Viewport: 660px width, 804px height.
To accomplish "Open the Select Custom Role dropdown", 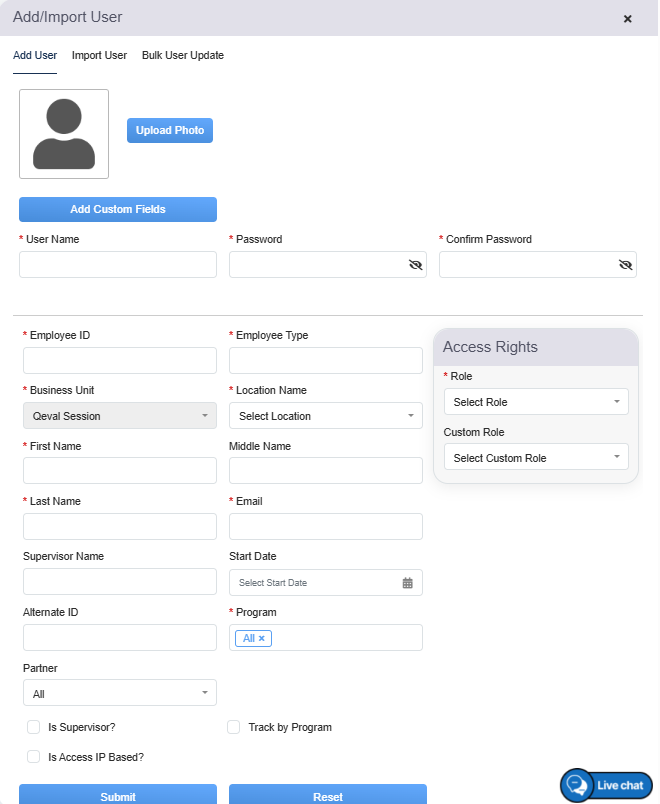I will click(536, 458).
